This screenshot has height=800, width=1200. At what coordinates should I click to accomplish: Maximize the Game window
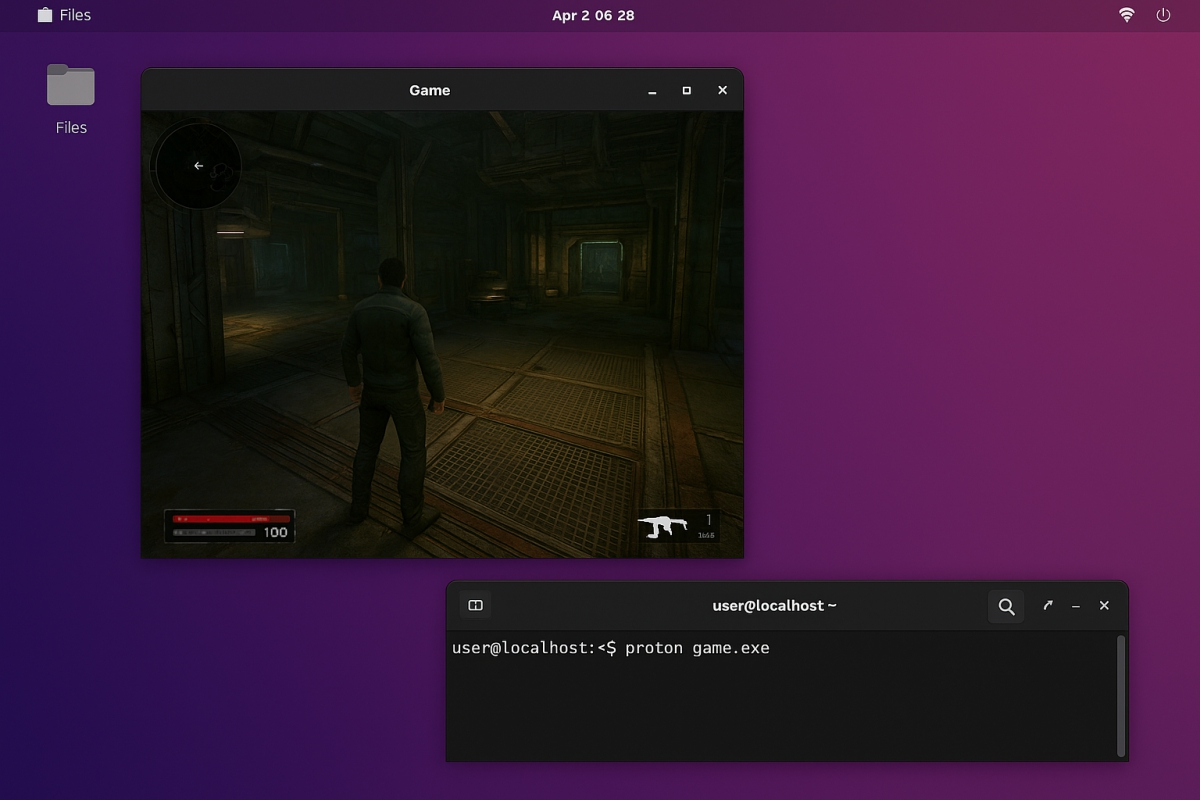coord(687,90)
